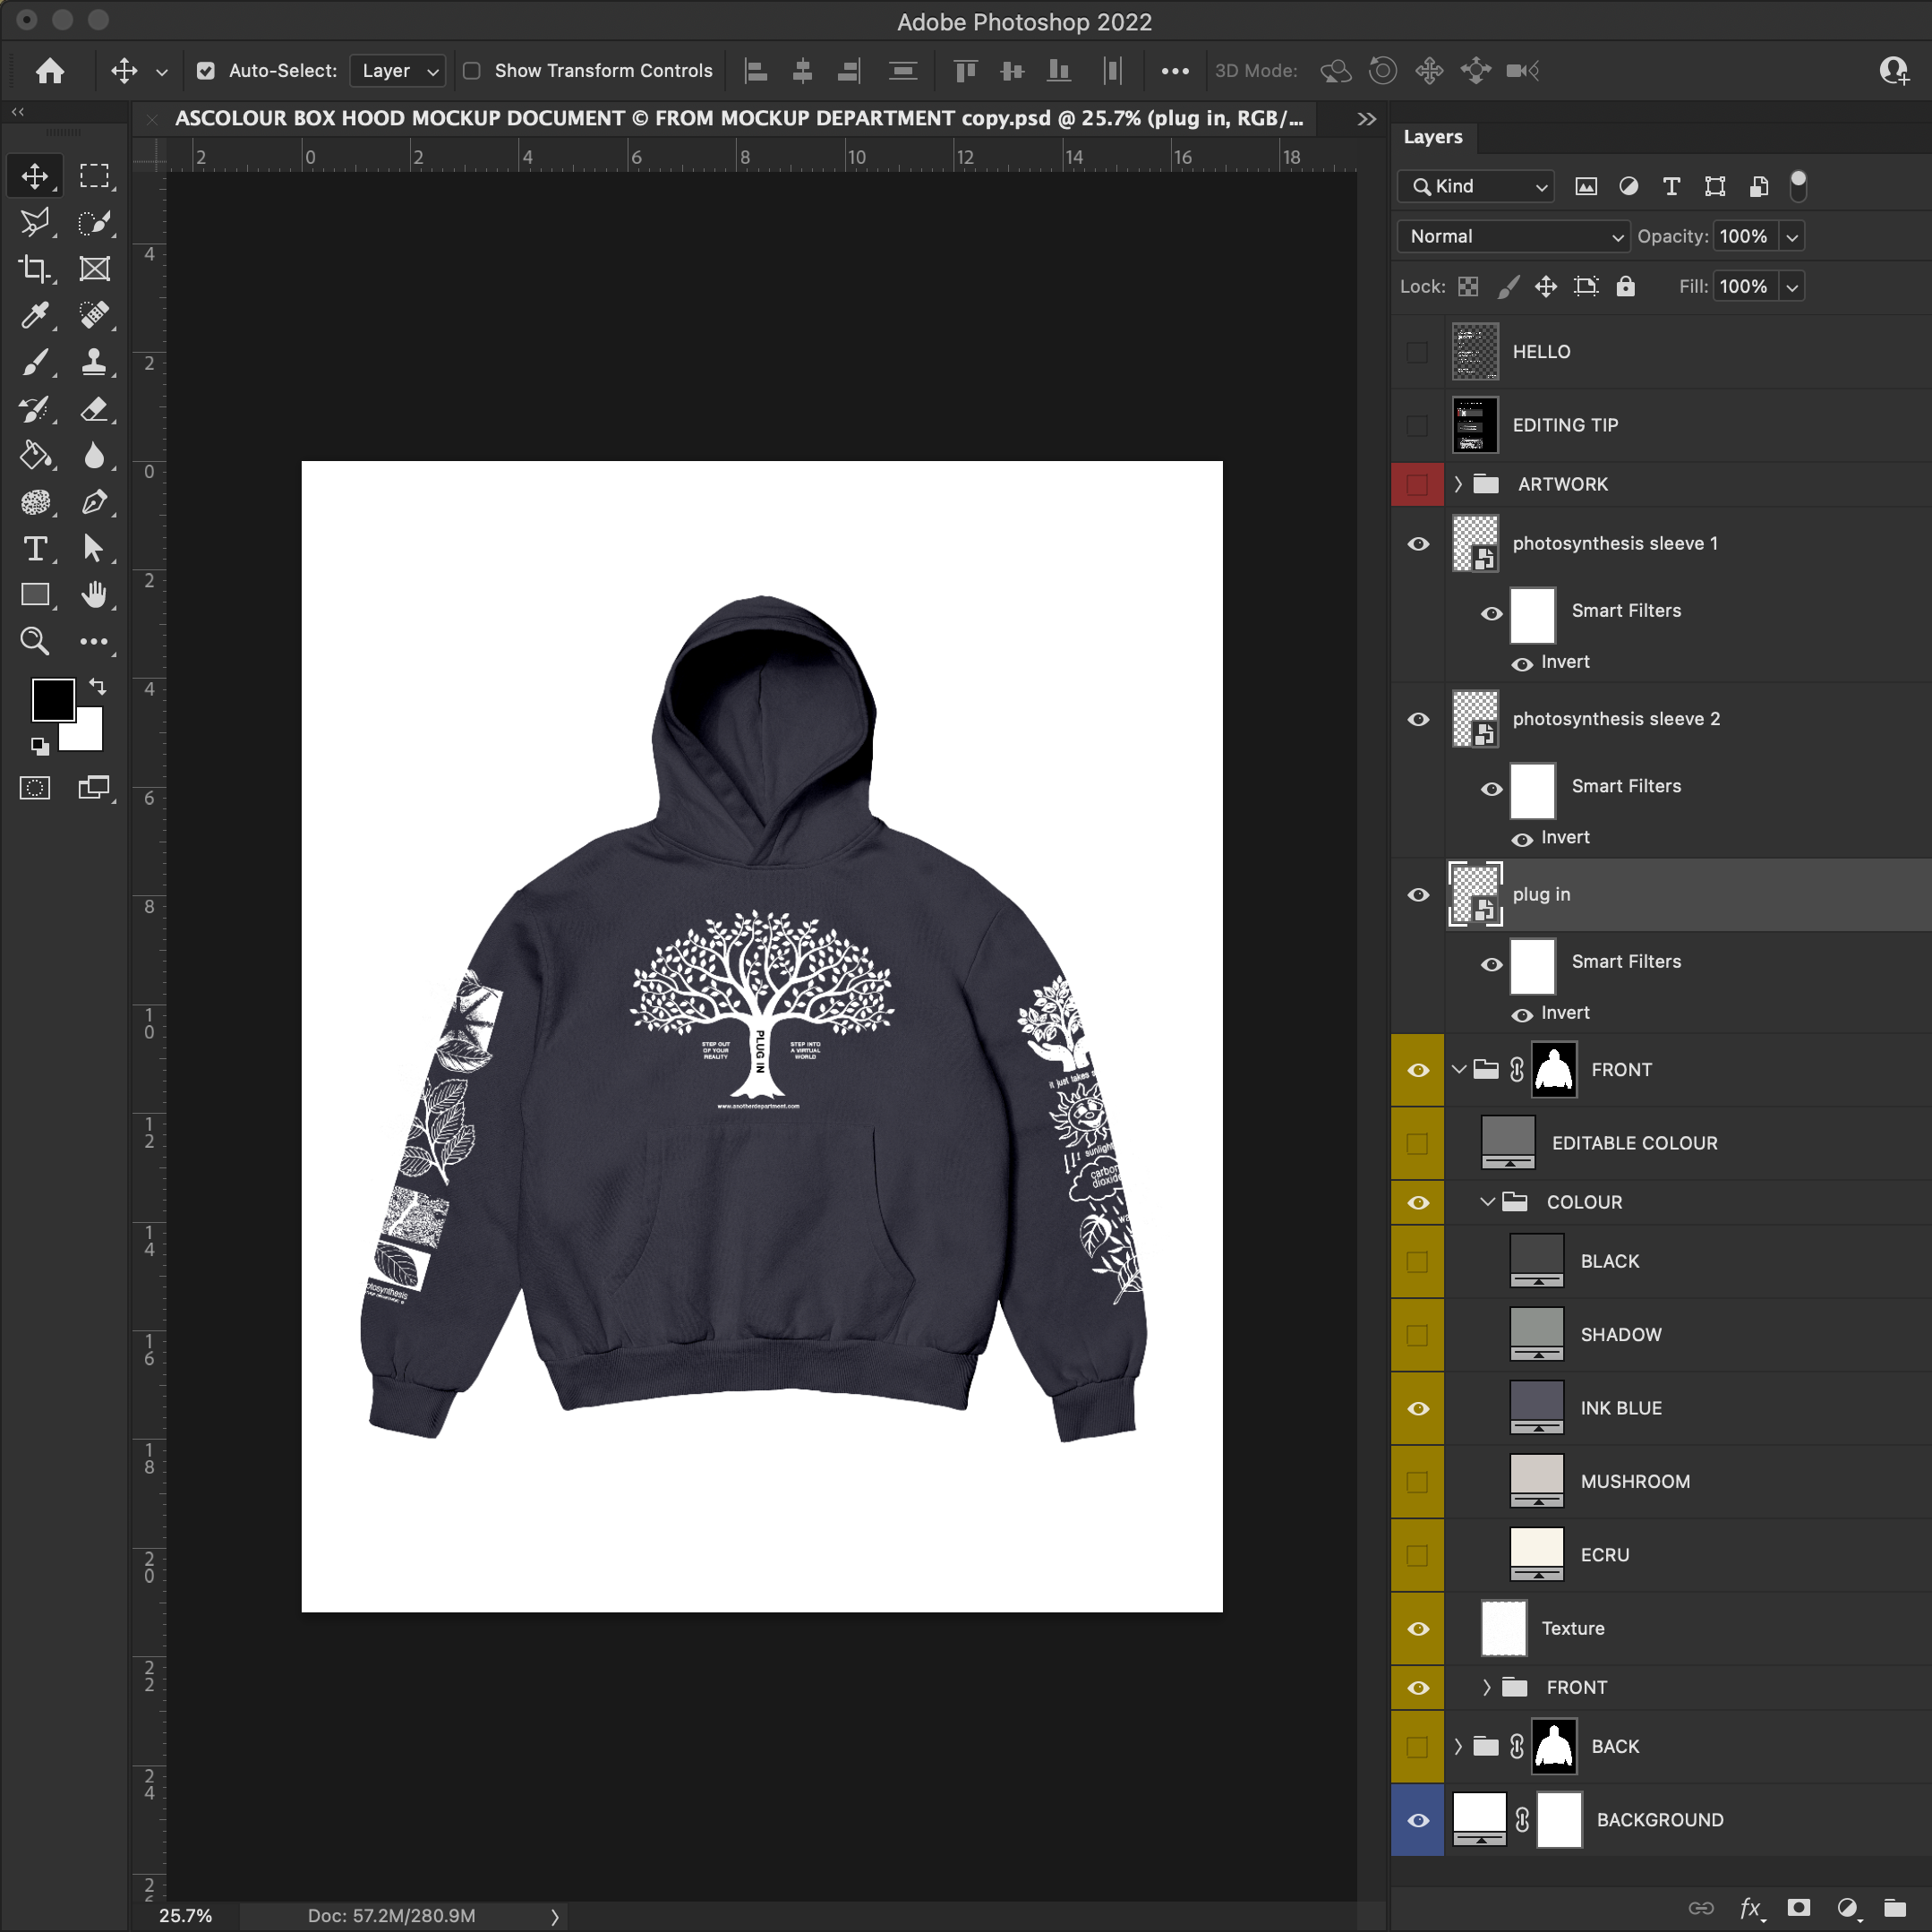Select the Horizontal Type tool

tap(35, 548)
